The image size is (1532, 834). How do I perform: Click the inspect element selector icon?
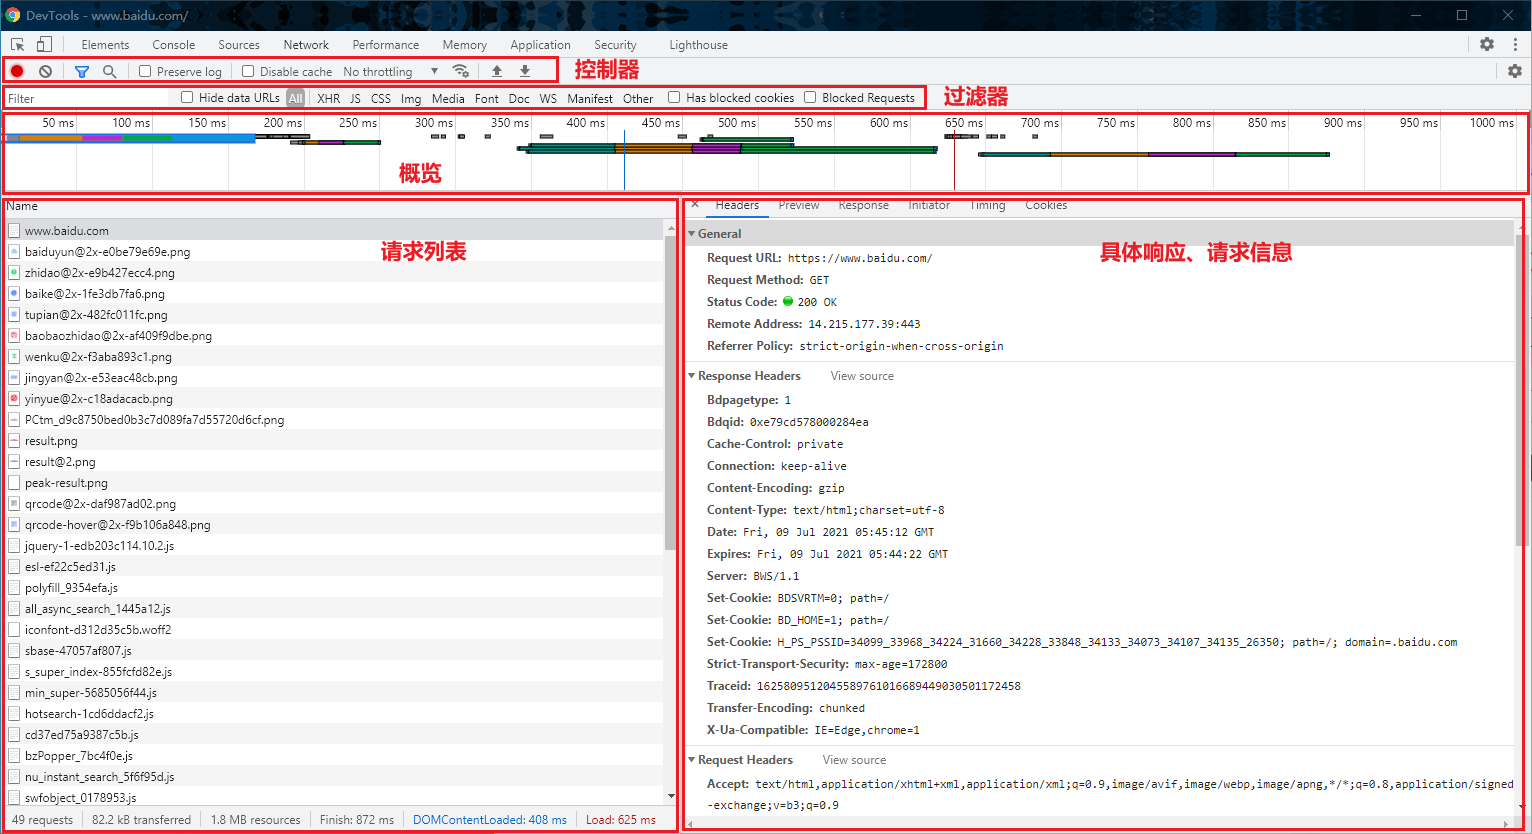point(17,45)
